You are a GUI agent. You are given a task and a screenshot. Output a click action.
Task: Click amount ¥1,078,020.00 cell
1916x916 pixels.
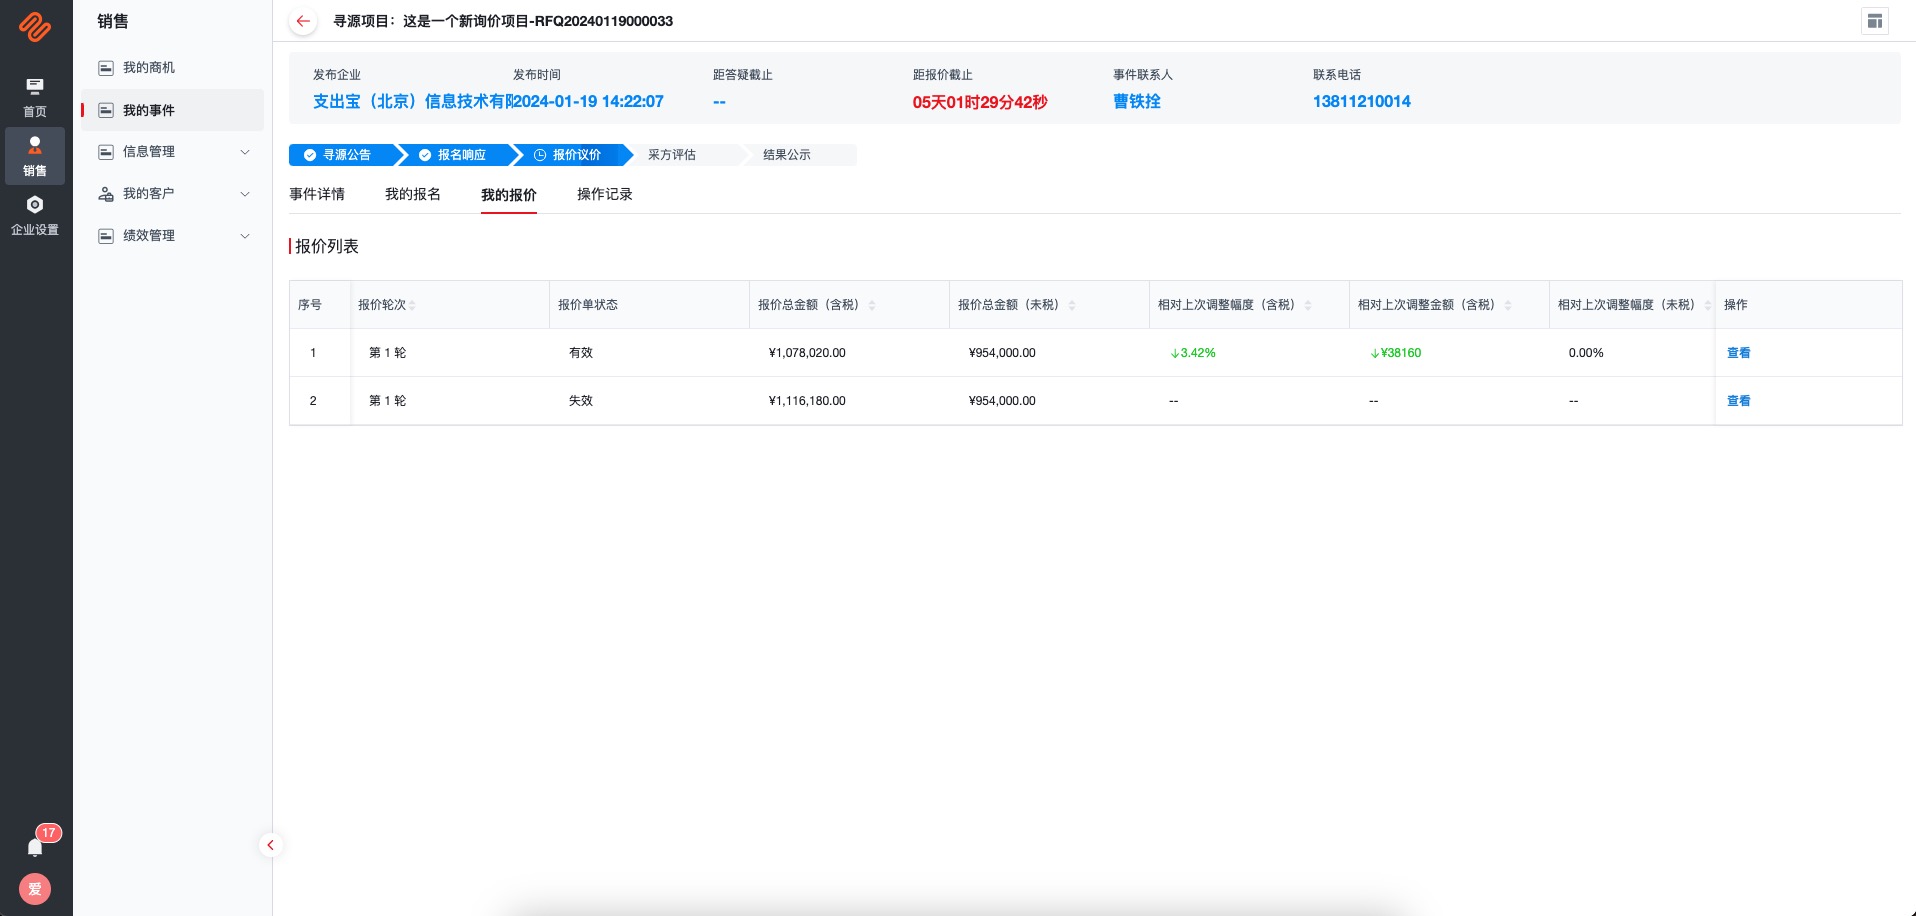807,353
